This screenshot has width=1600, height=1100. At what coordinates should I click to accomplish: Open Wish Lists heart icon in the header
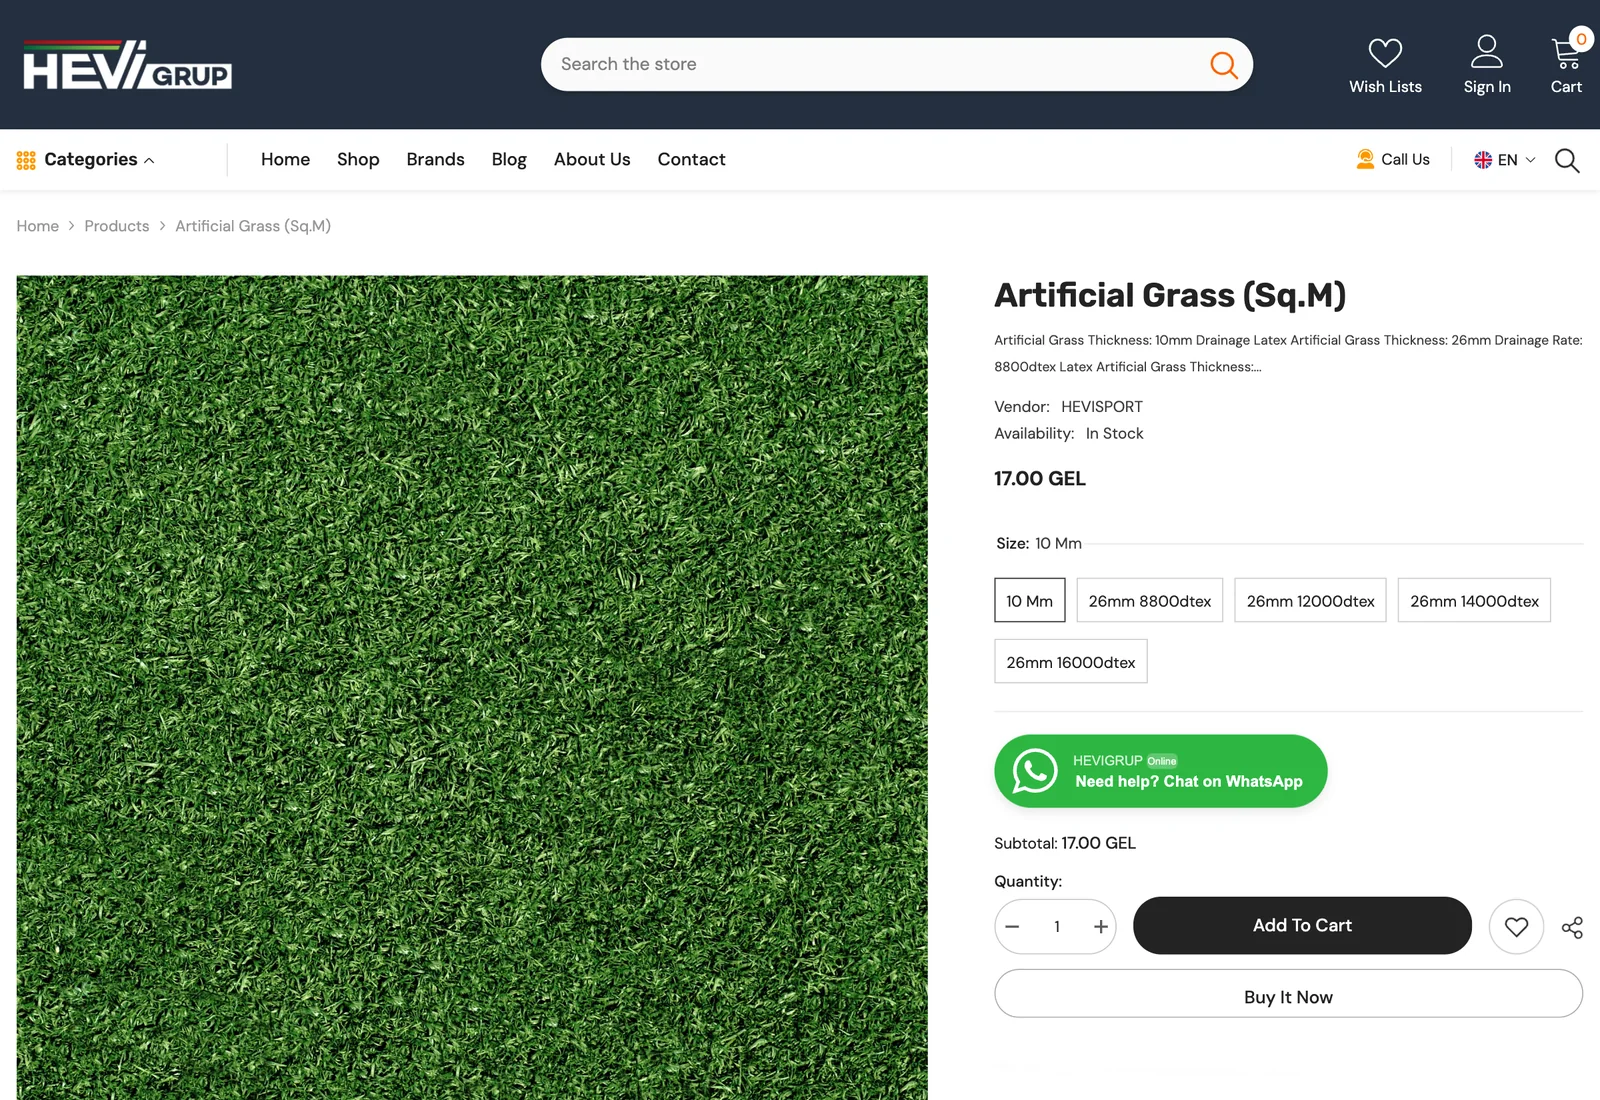tap(1385, 52)
